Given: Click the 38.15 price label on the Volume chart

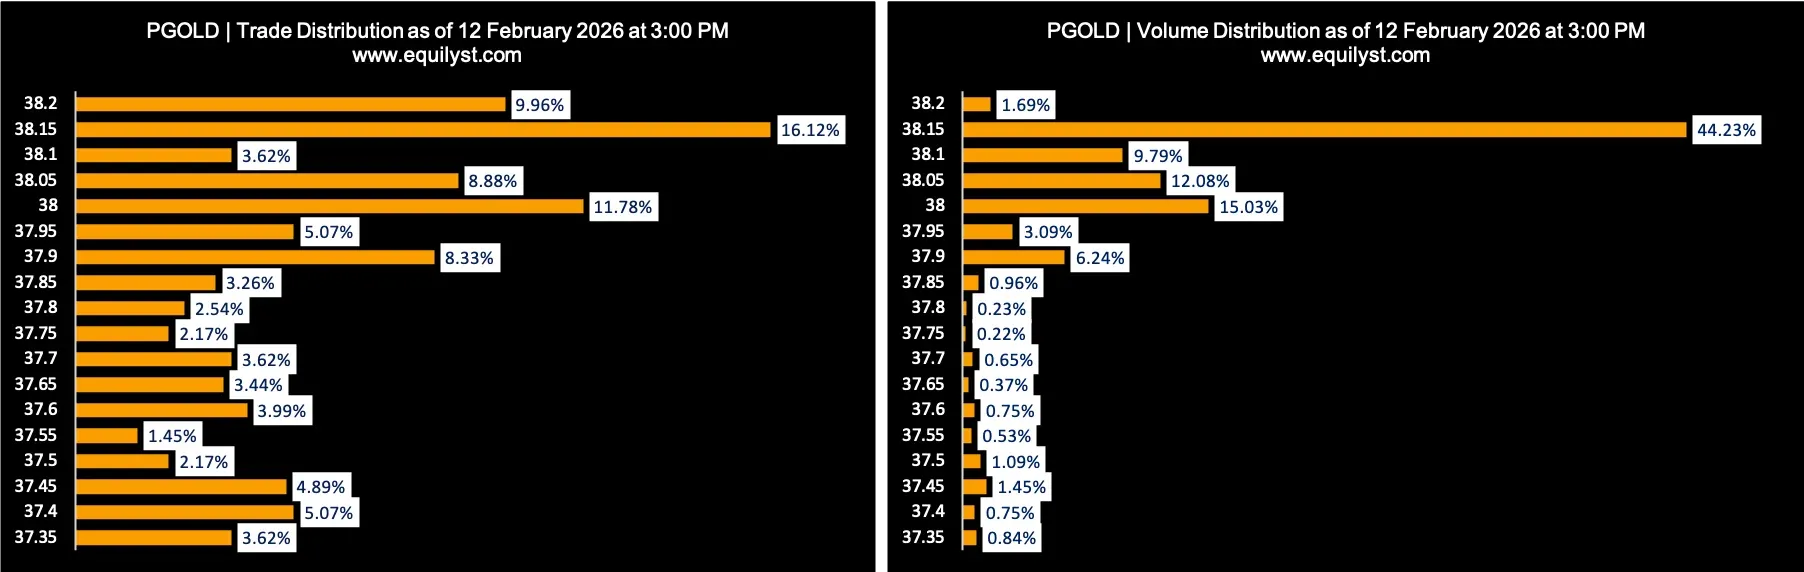Looking at the screenshot, I should [923, 129].
